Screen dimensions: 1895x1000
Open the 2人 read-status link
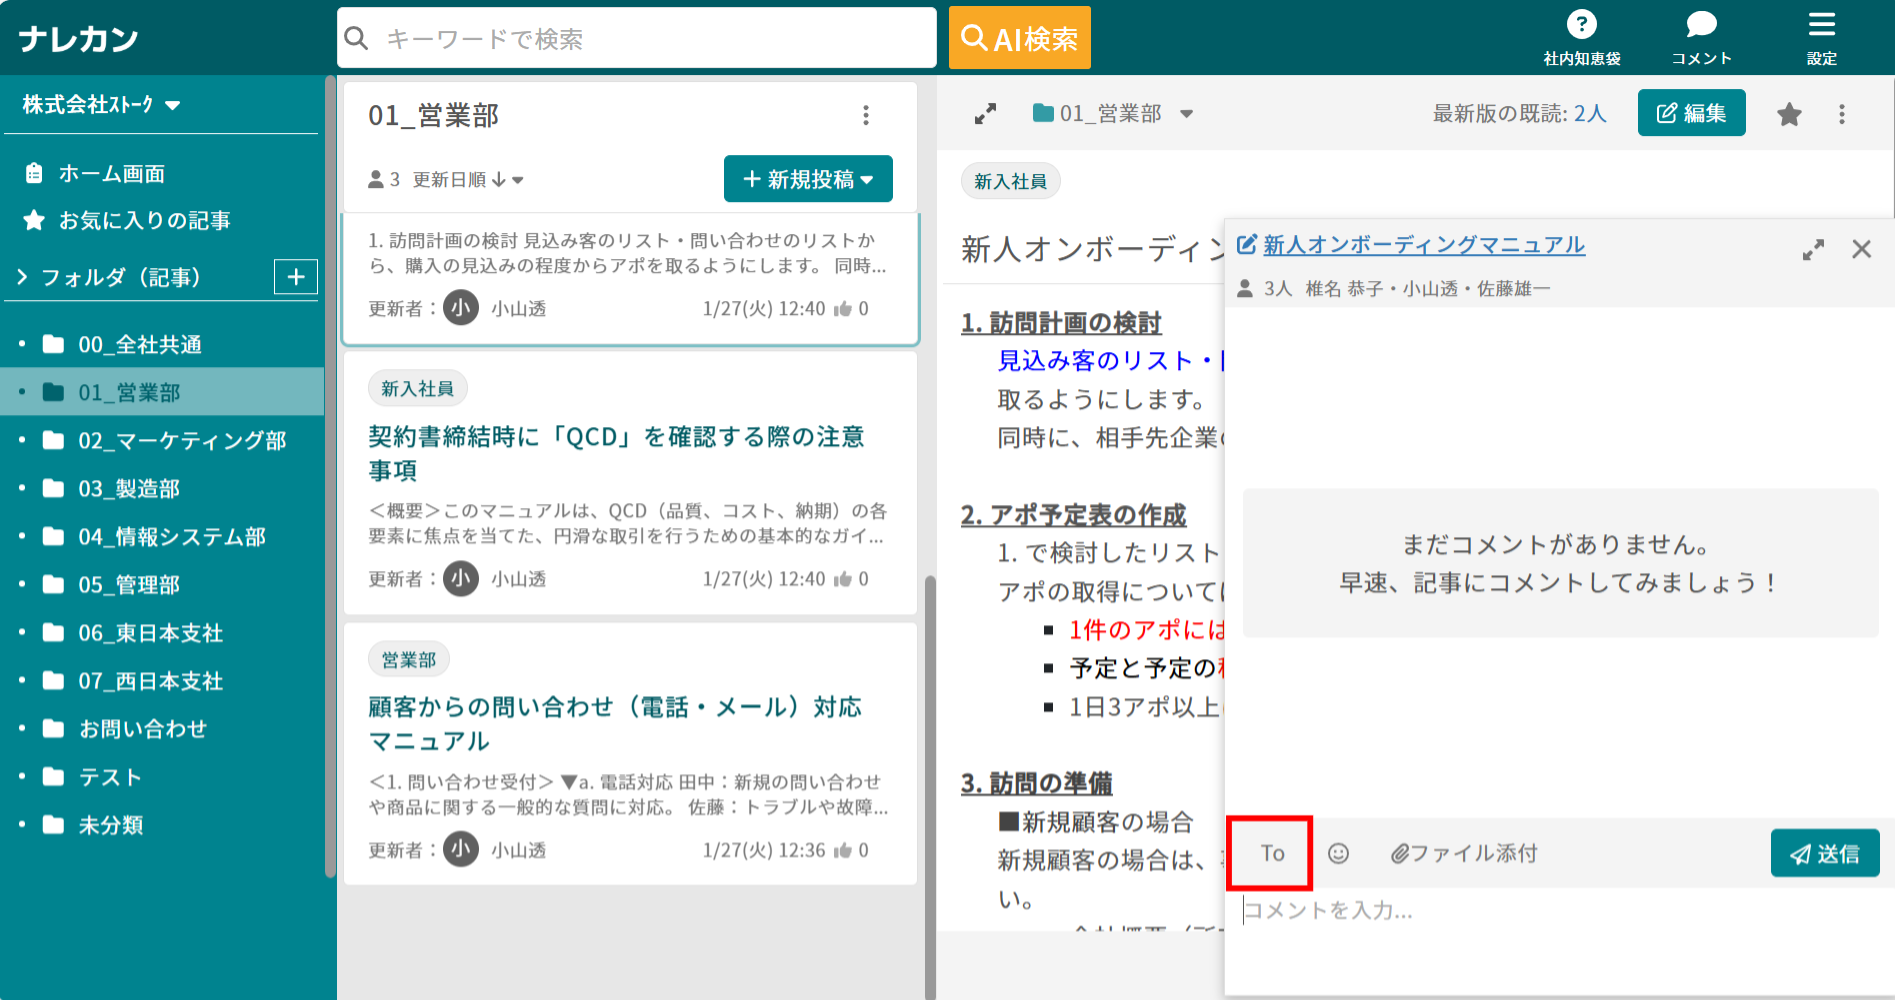[x=1590, y=113]
